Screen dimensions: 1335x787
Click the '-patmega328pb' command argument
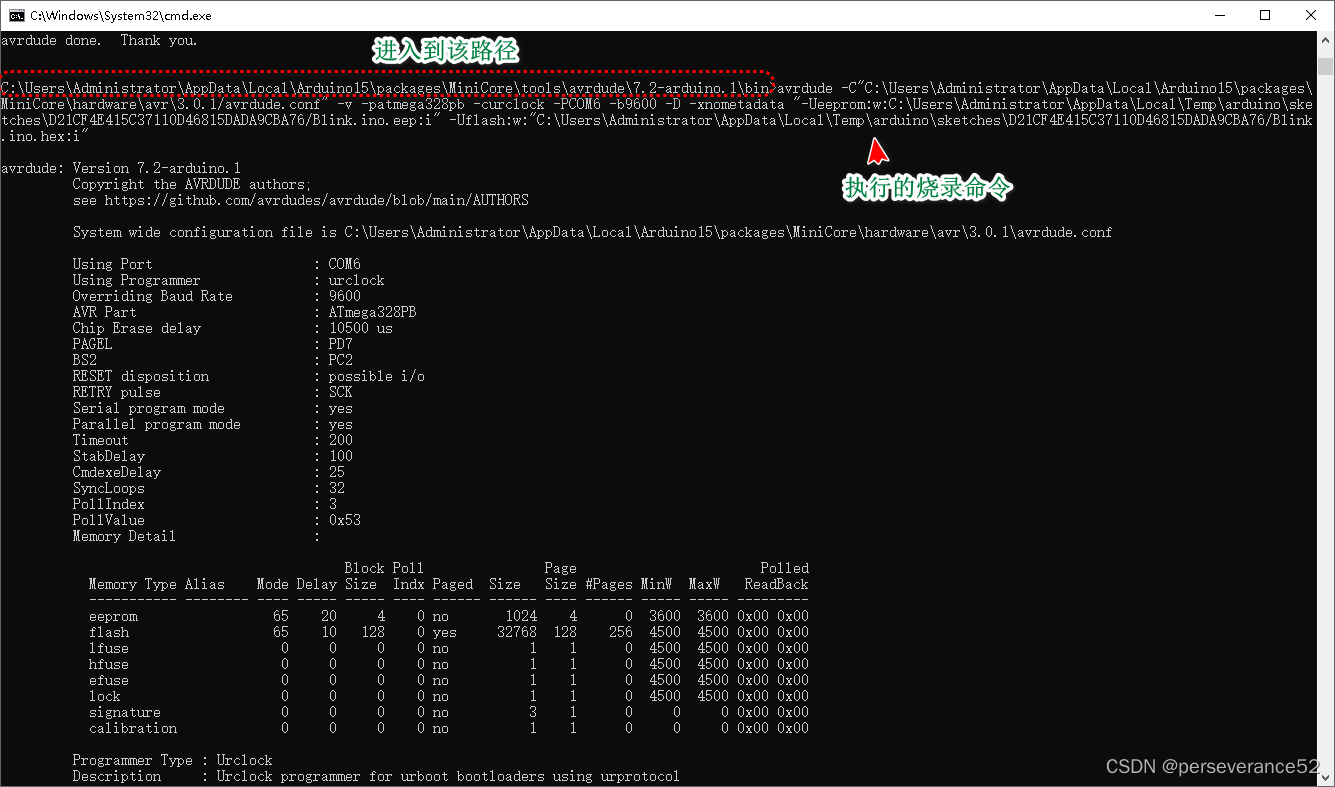pos(412,104)
